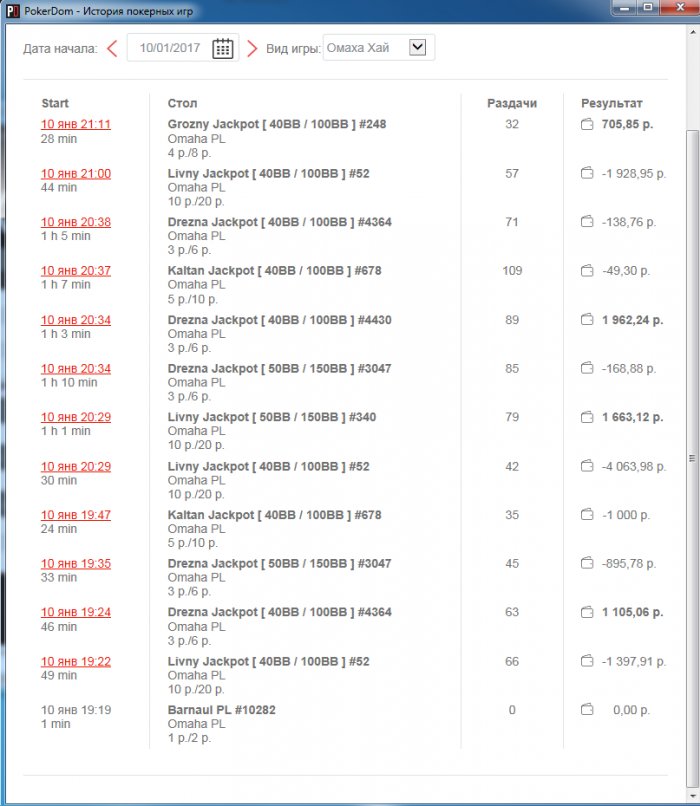The height and width of the screenshot is (806, 700).
Task: Open session link 10 янв 20:37
Action: pyautogui.click(x=76, y=271)
